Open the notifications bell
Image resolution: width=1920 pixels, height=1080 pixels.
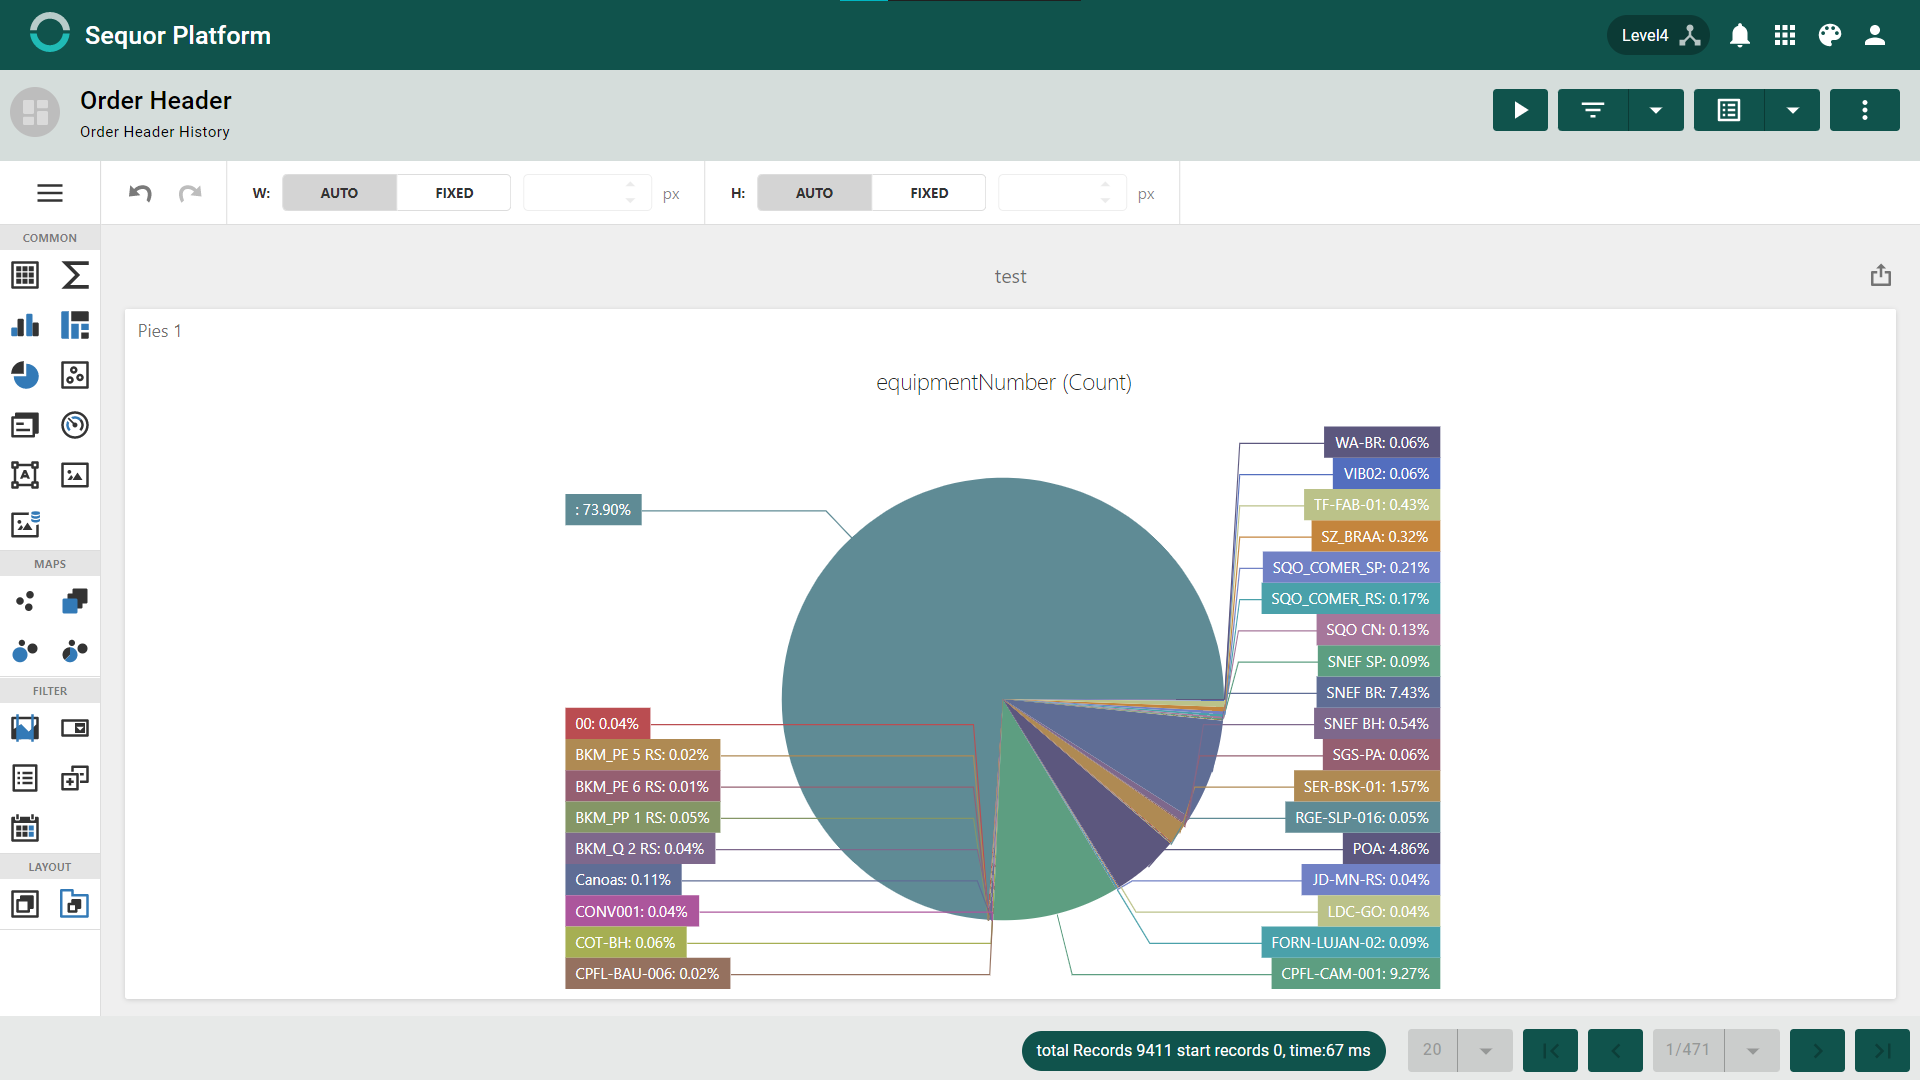pos(1740,35)
